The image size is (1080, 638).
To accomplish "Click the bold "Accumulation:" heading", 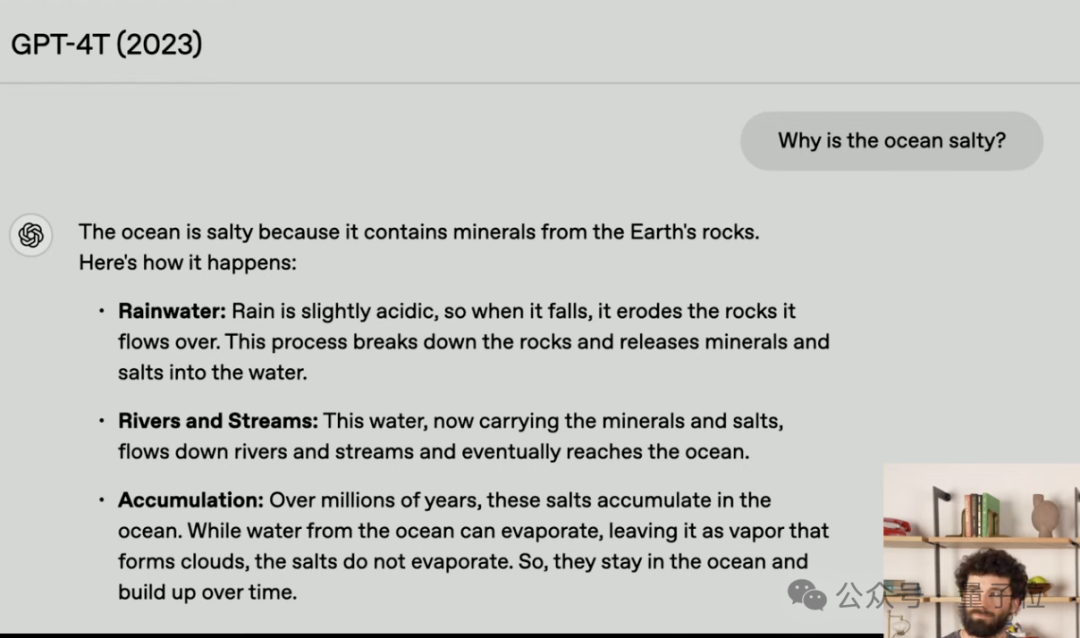I will [190, 500].
